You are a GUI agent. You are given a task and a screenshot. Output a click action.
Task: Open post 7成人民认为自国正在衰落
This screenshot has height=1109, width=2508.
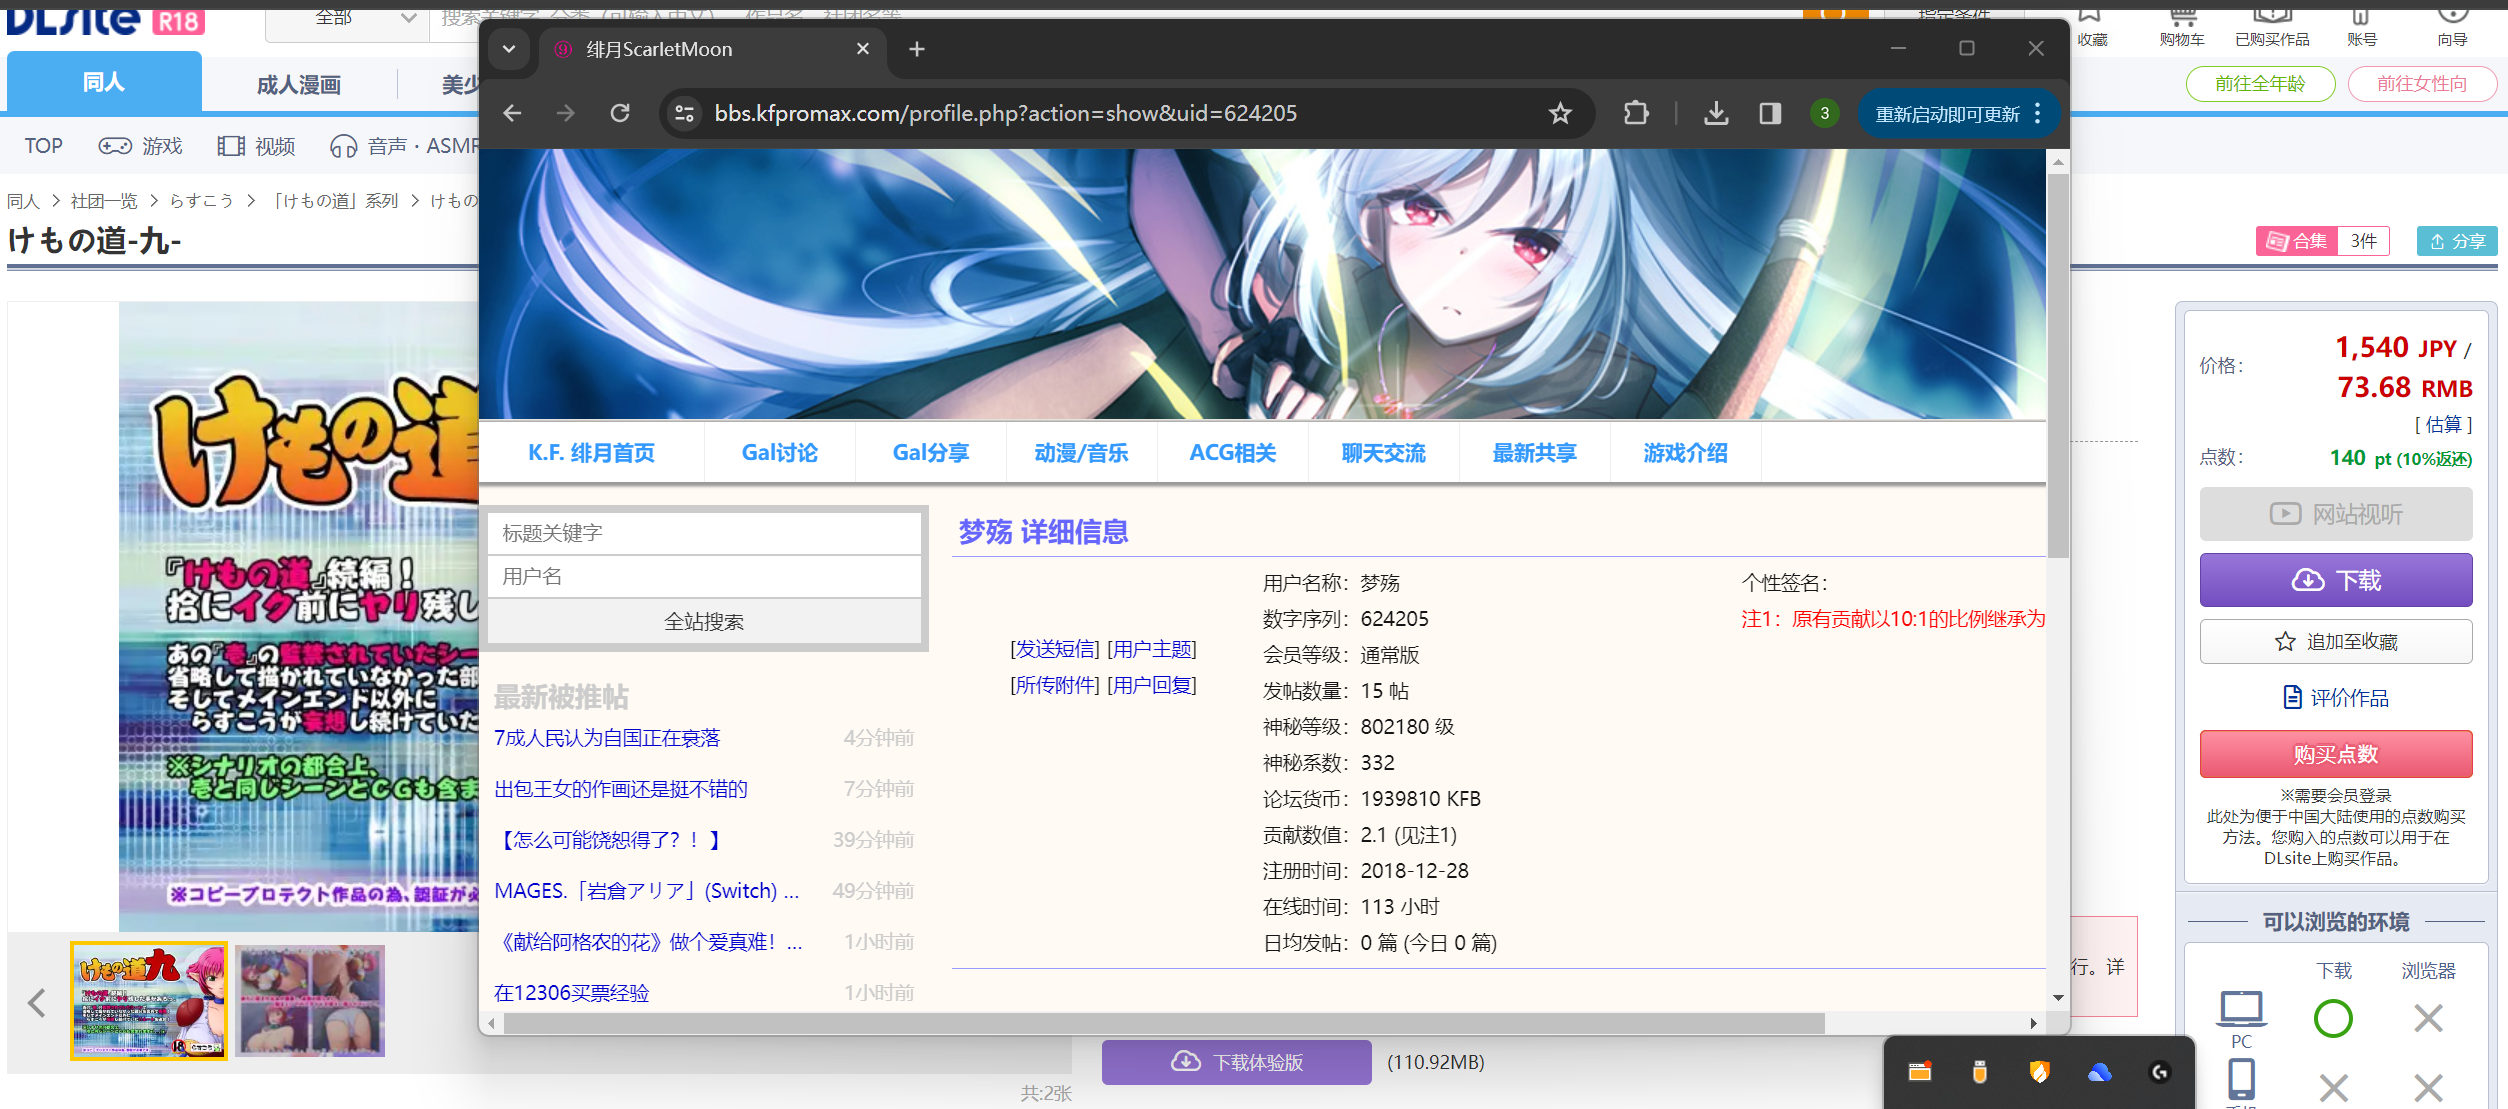(607, 738)
